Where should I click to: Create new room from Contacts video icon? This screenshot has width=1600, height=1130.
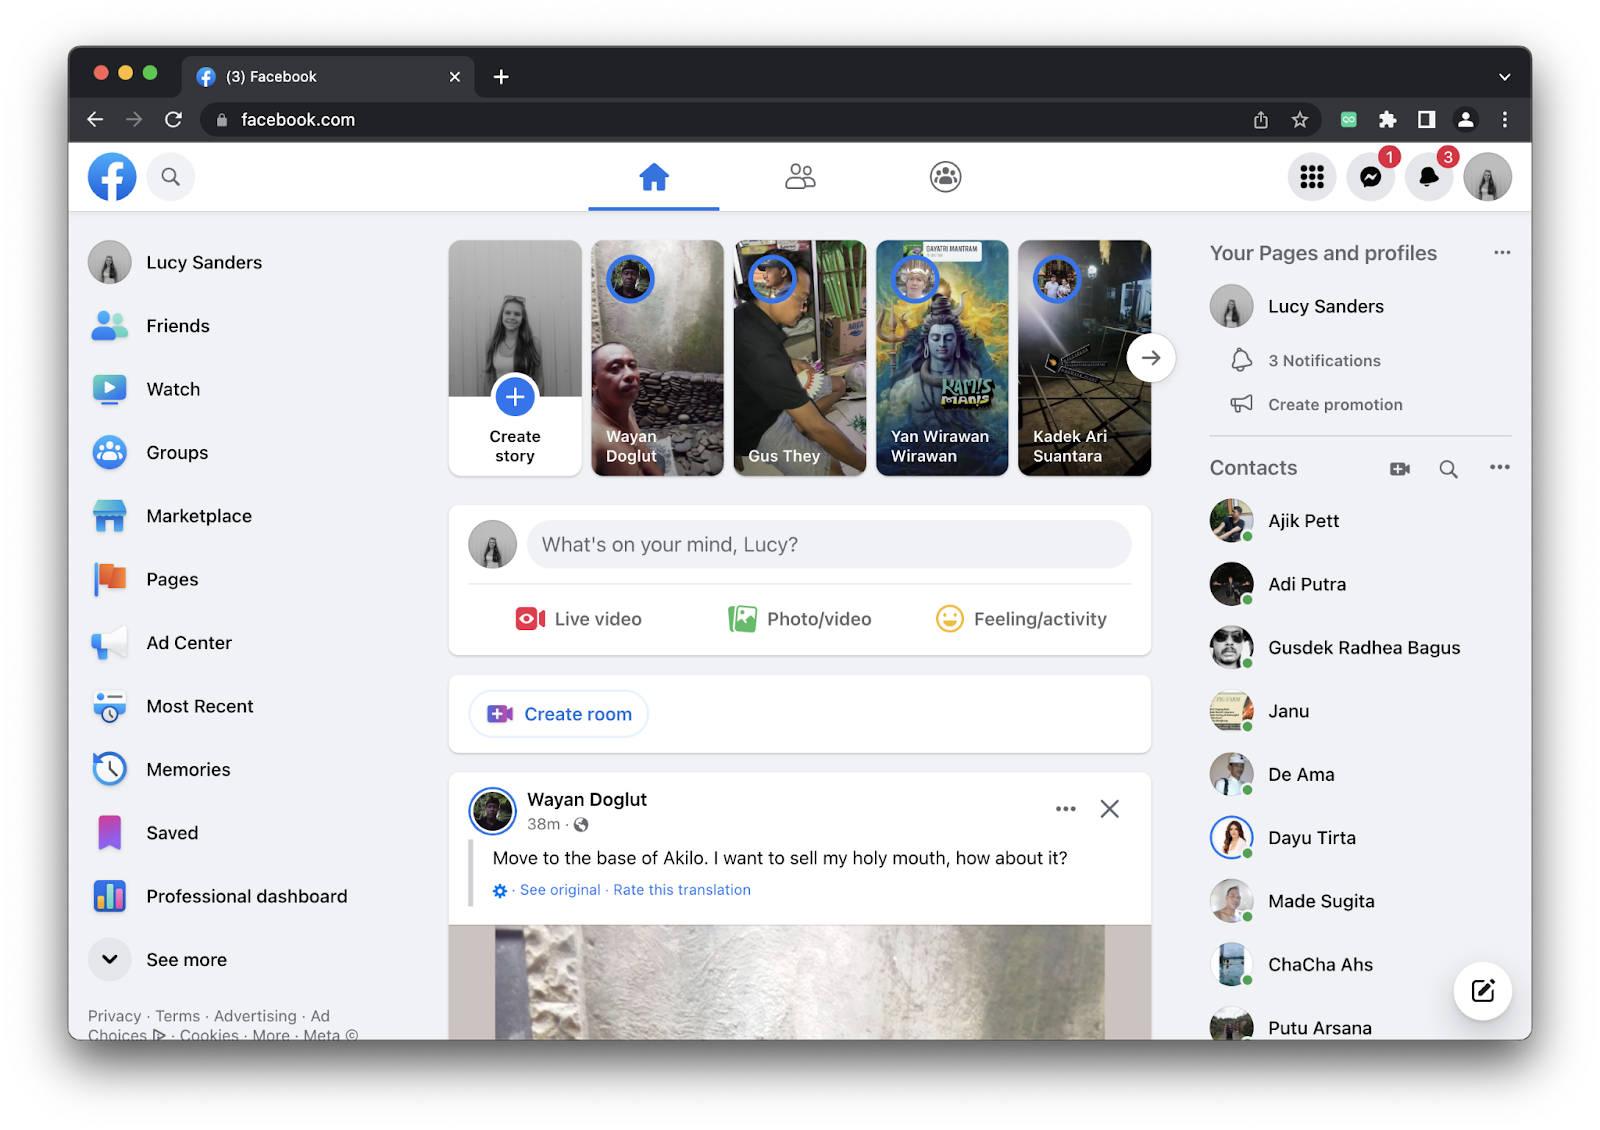1400,469
